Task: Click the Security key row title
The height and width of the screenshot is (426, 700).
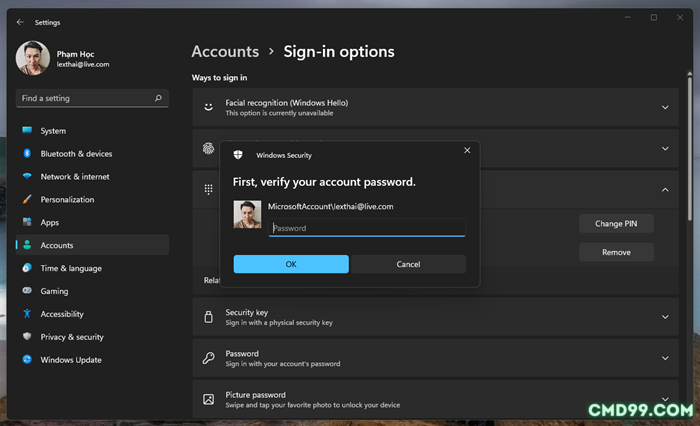Action: (246, 312)
